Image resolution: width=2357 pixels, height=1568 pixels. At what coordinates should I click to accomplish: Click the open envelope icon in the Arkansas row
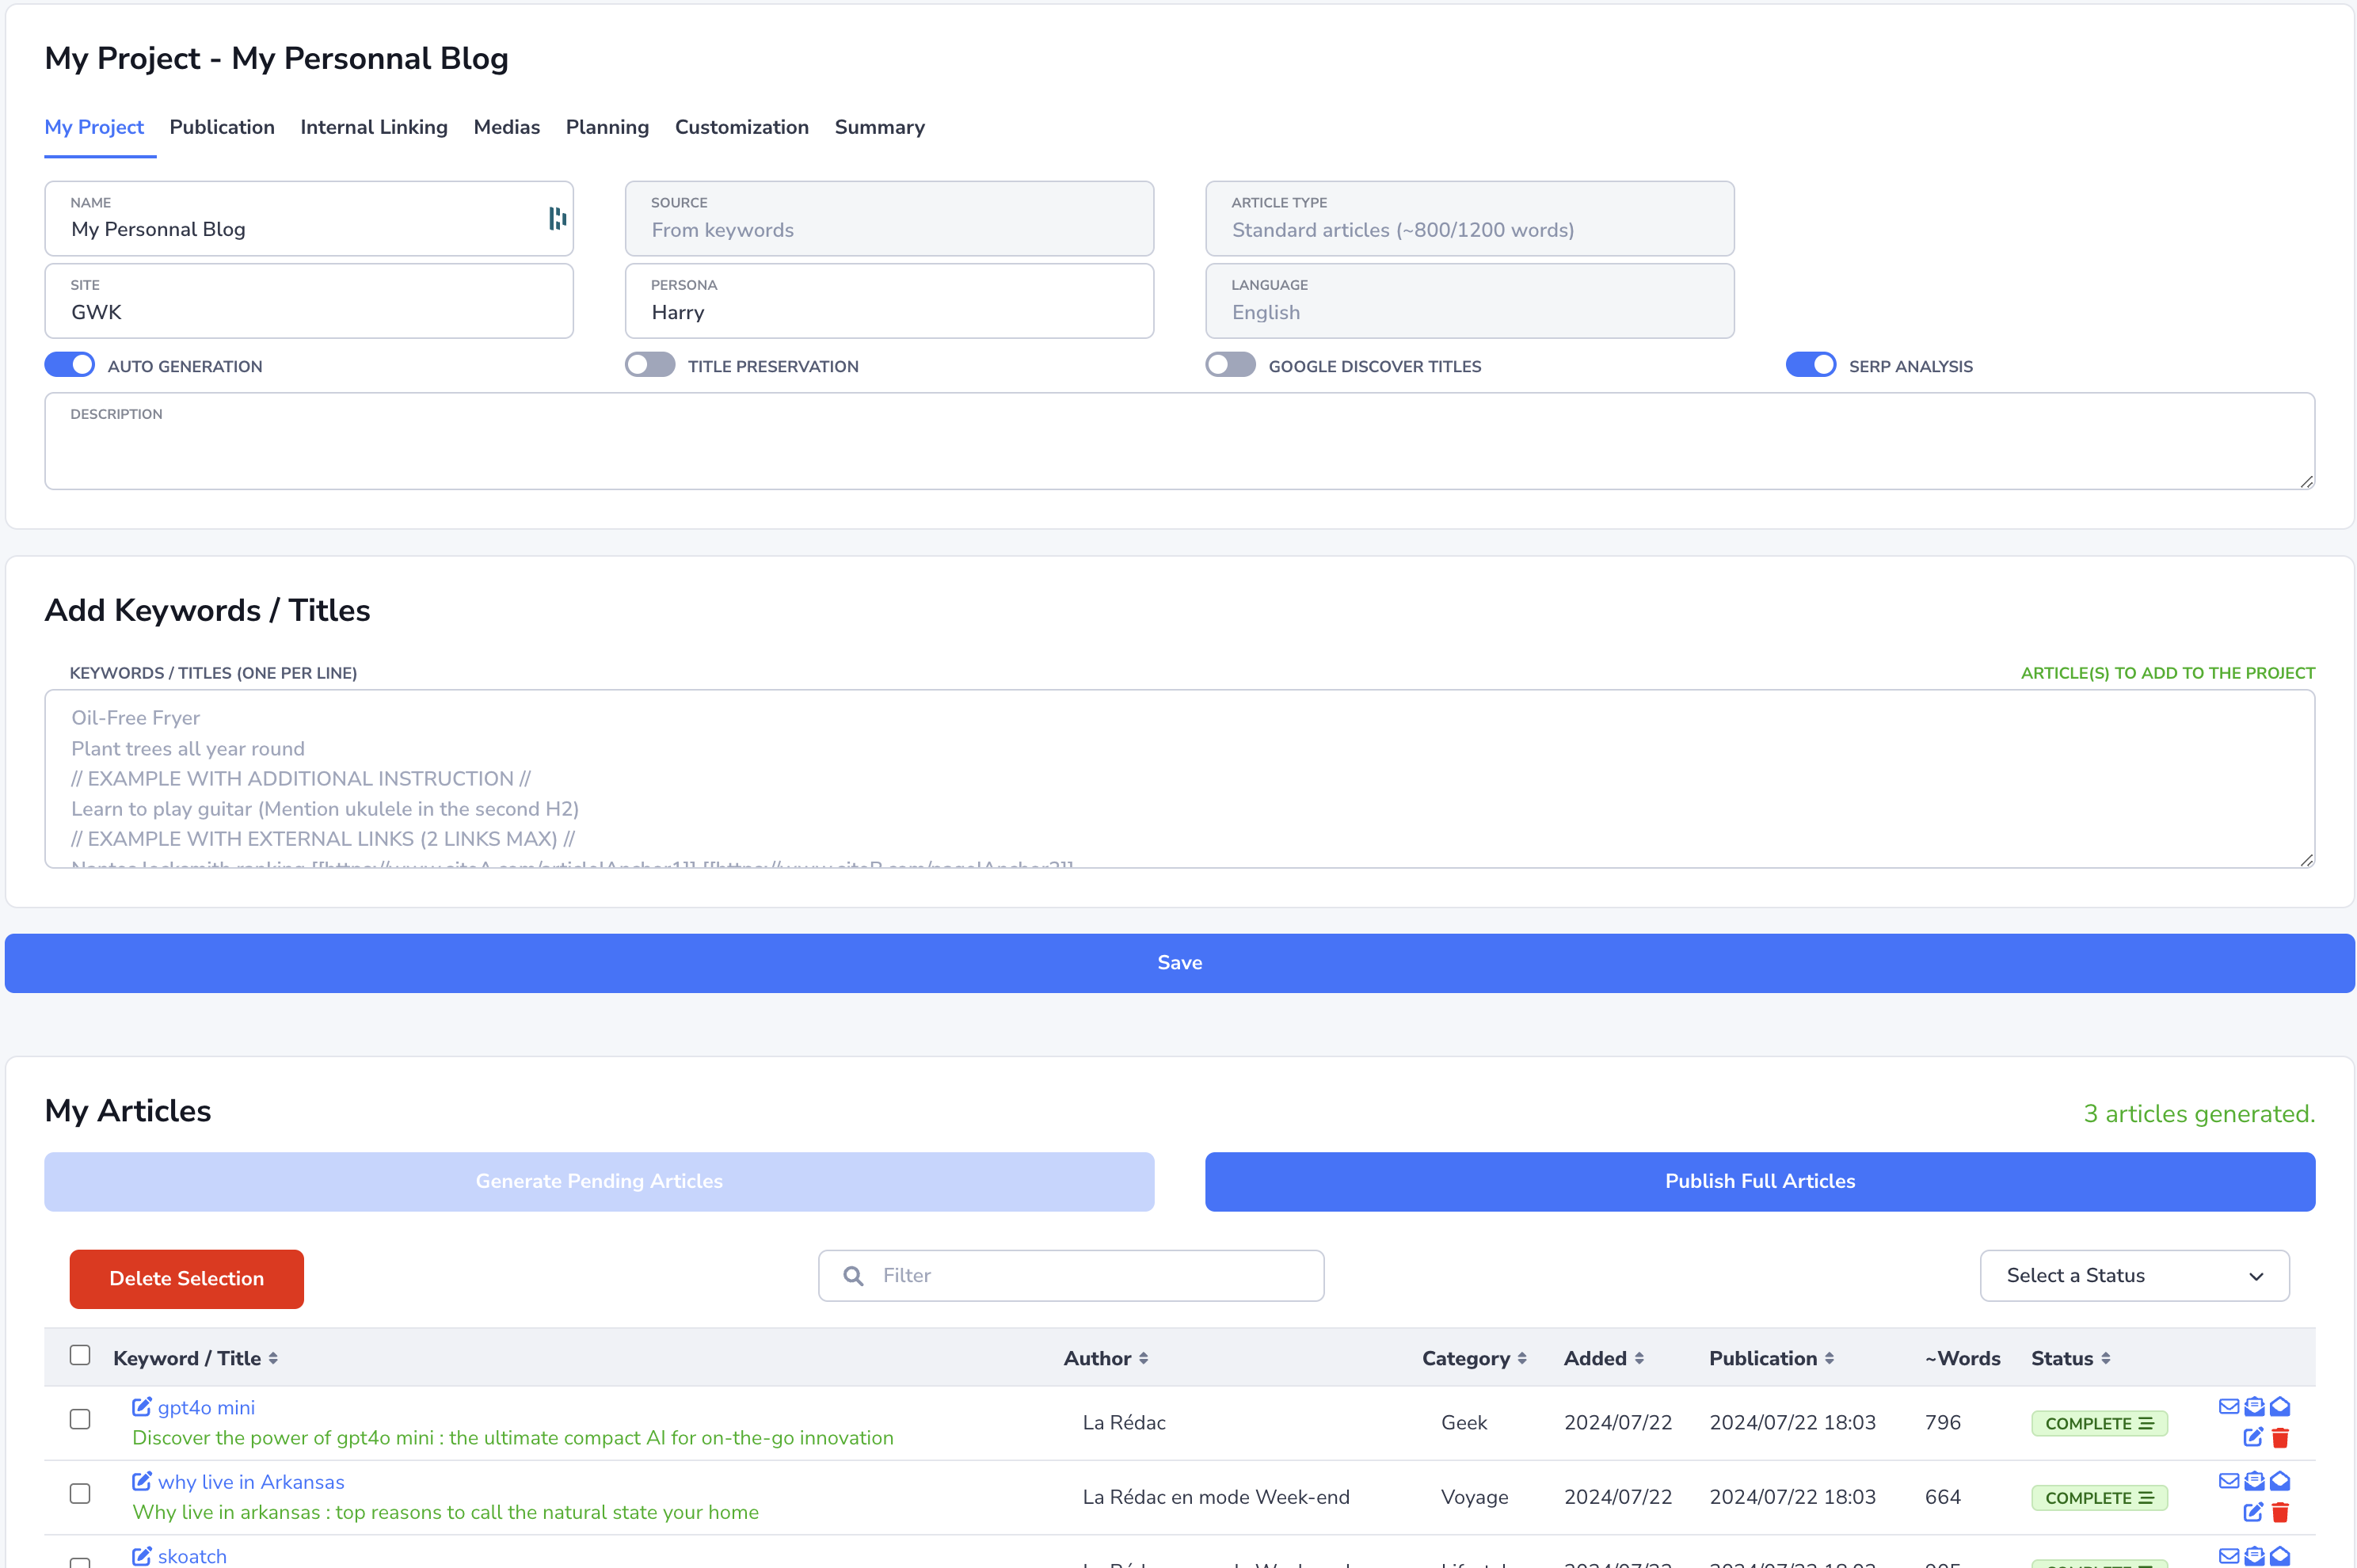2280,1481
